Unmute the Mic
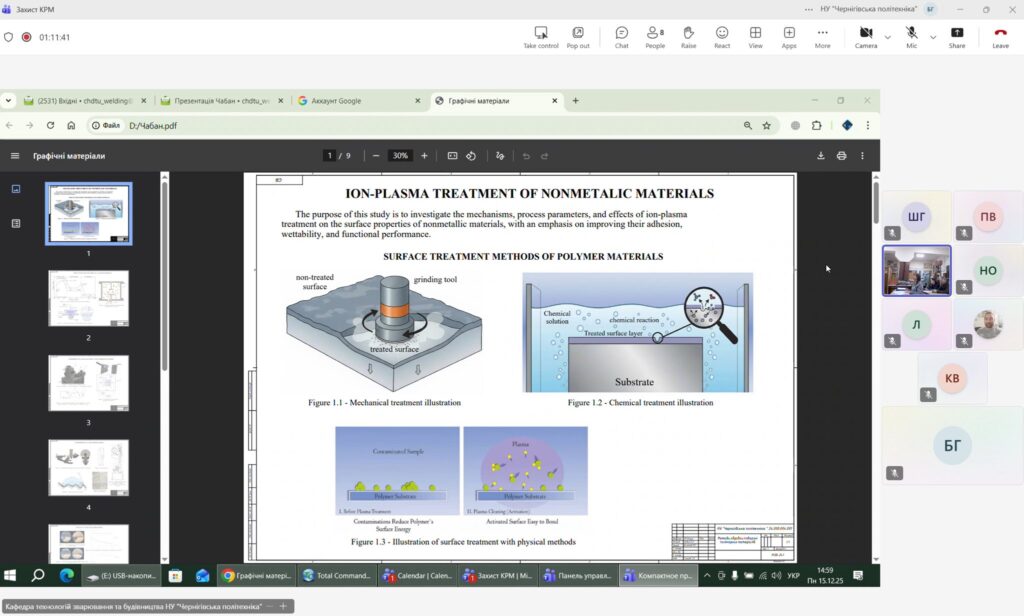Viewport: 1024px width, 616px height. pos(911,36)
